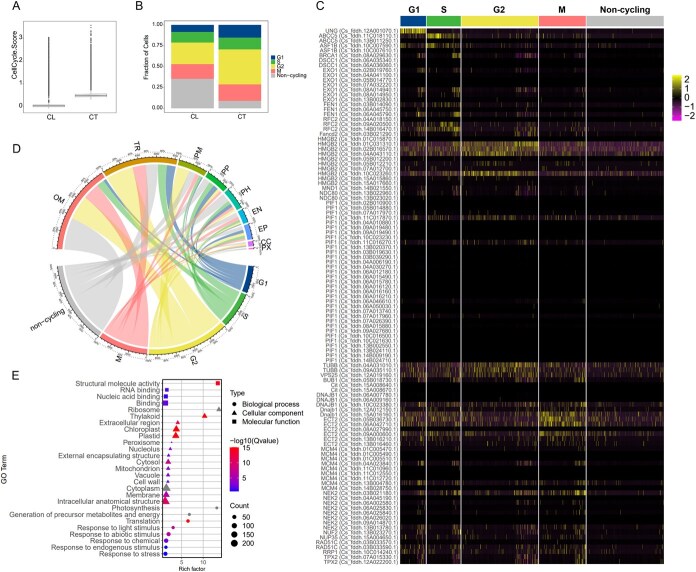Click the yellow G2 segment of the CT bar

coord(240,67)
